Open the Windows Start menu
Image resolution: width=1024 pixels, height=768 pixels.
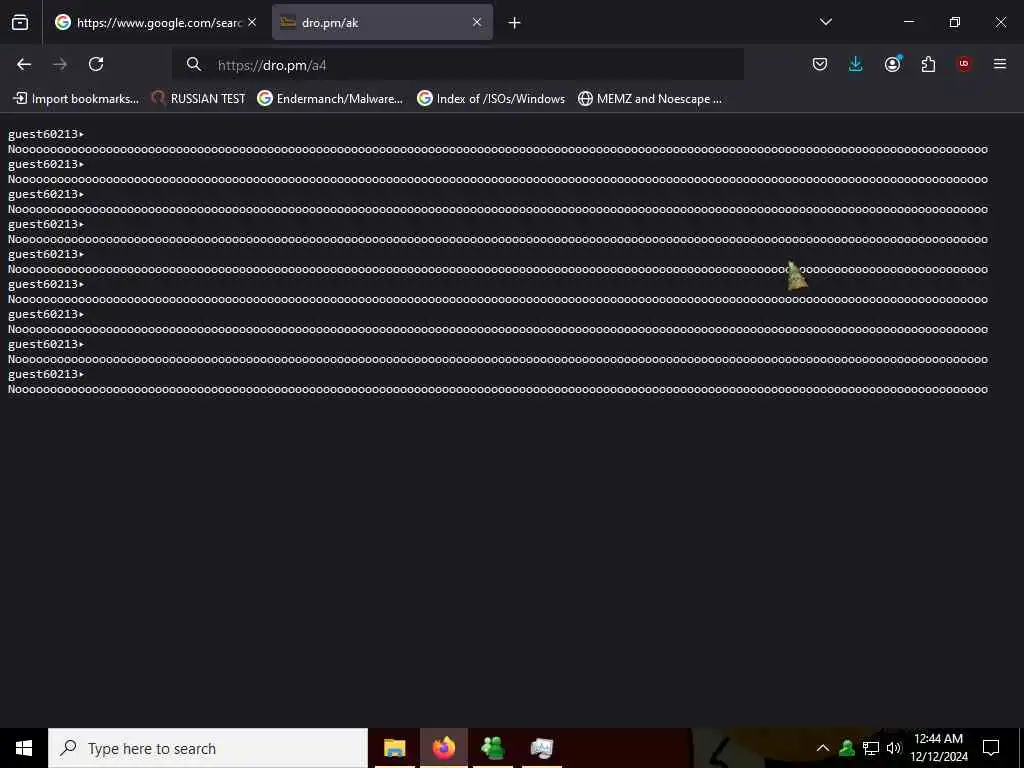pyautogui.click(x=24, y=748)
